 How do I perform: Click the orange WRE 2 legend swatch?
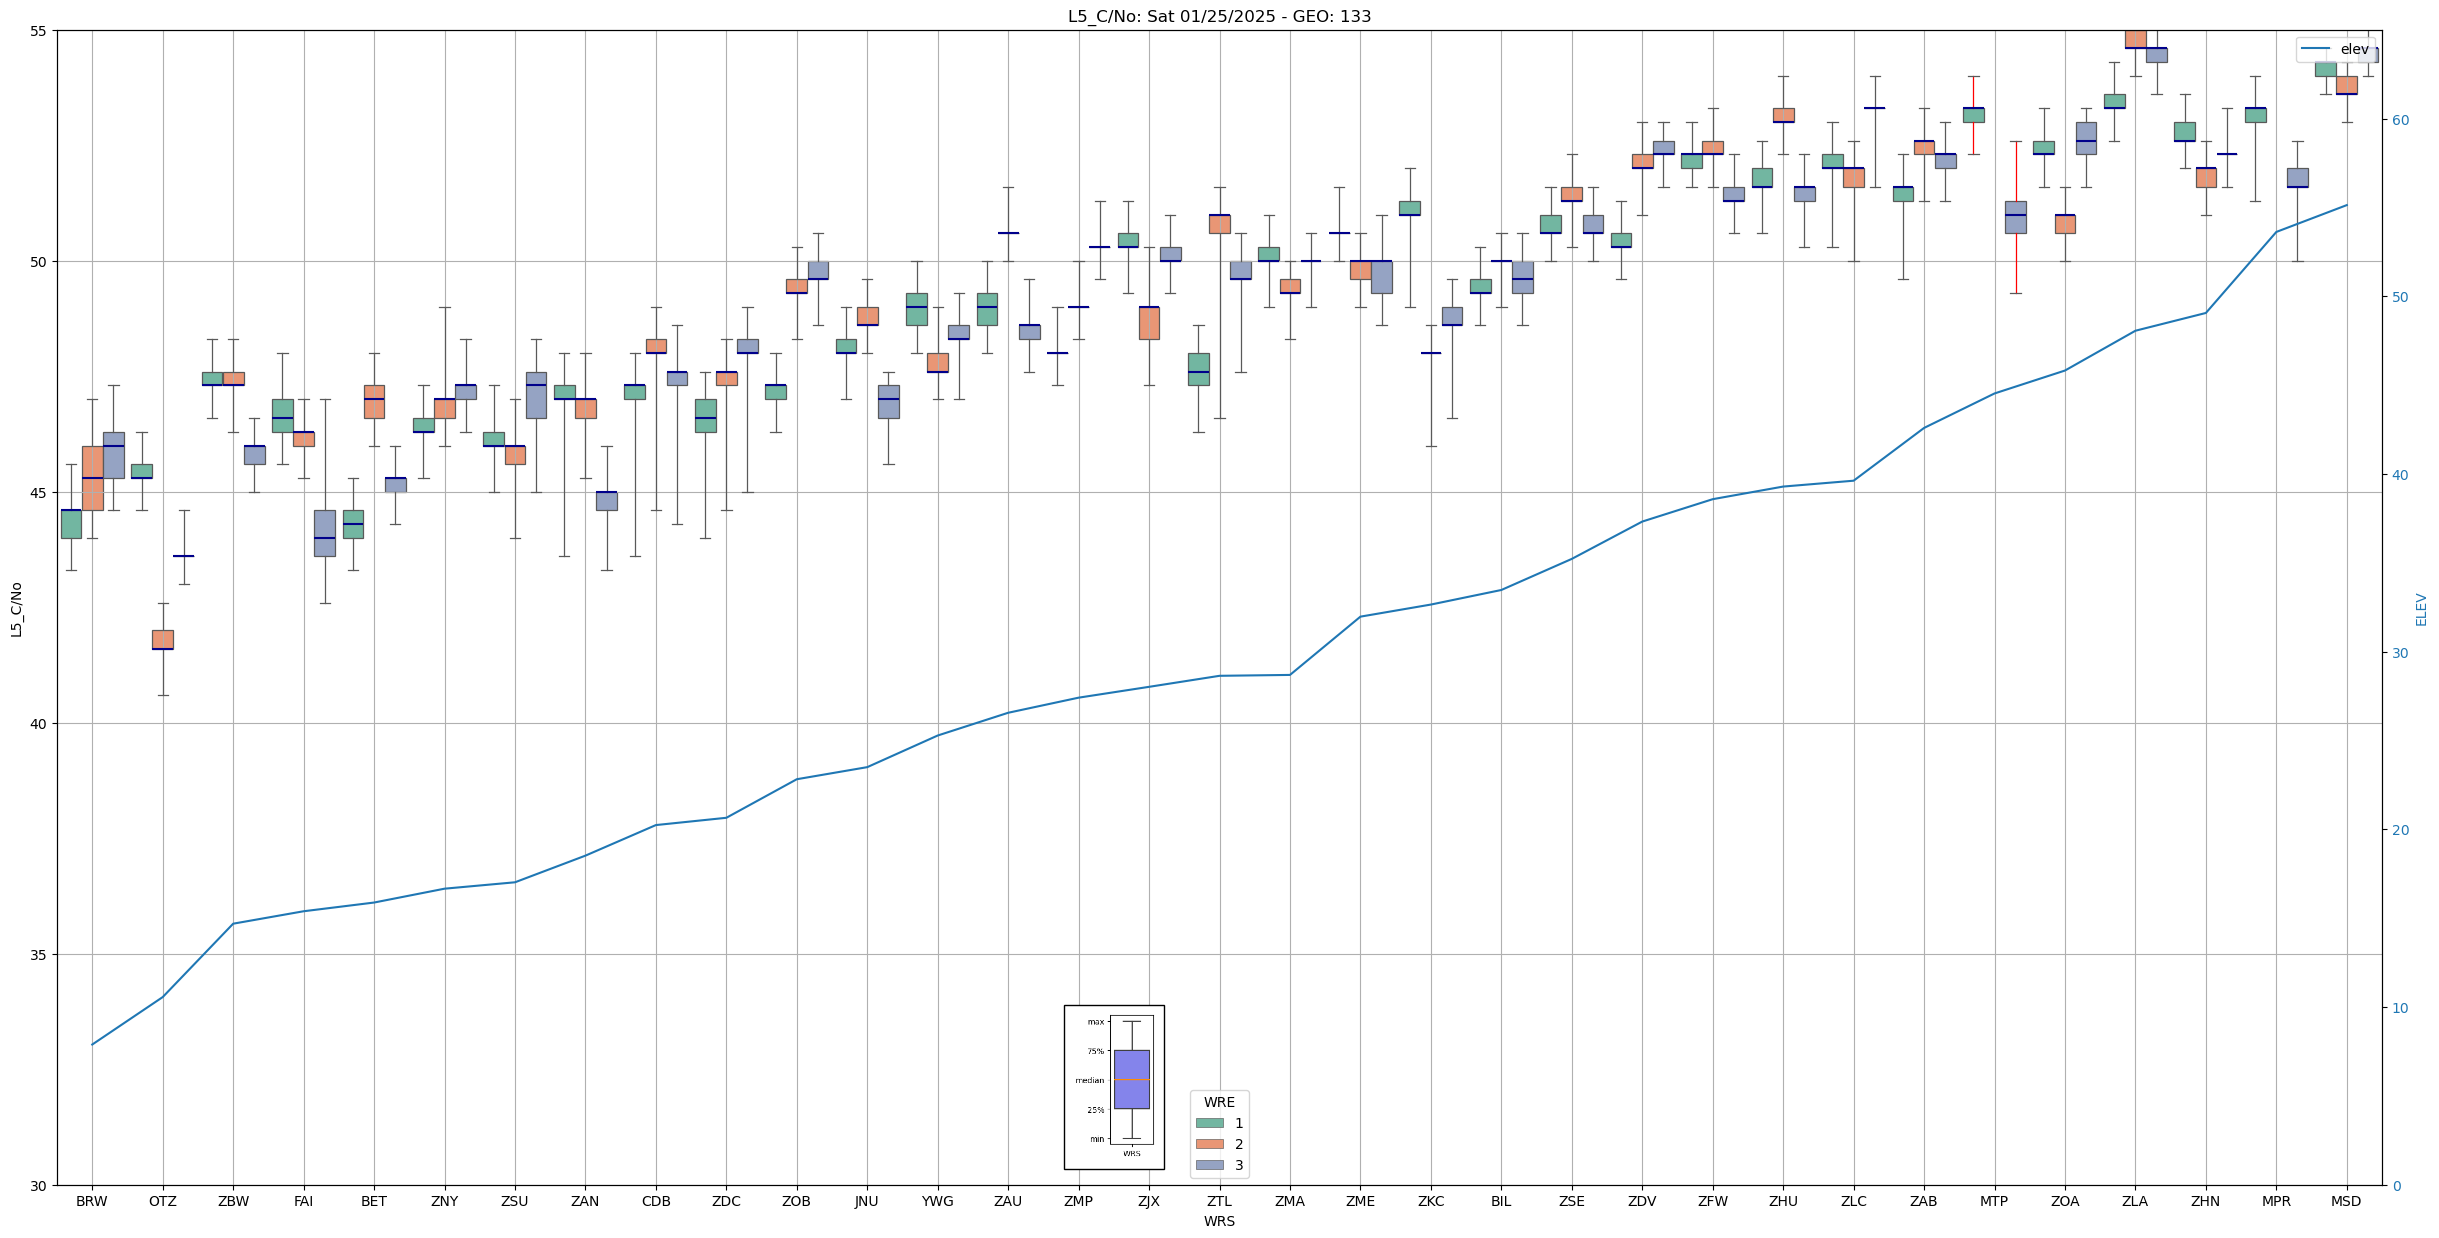1209,1144
